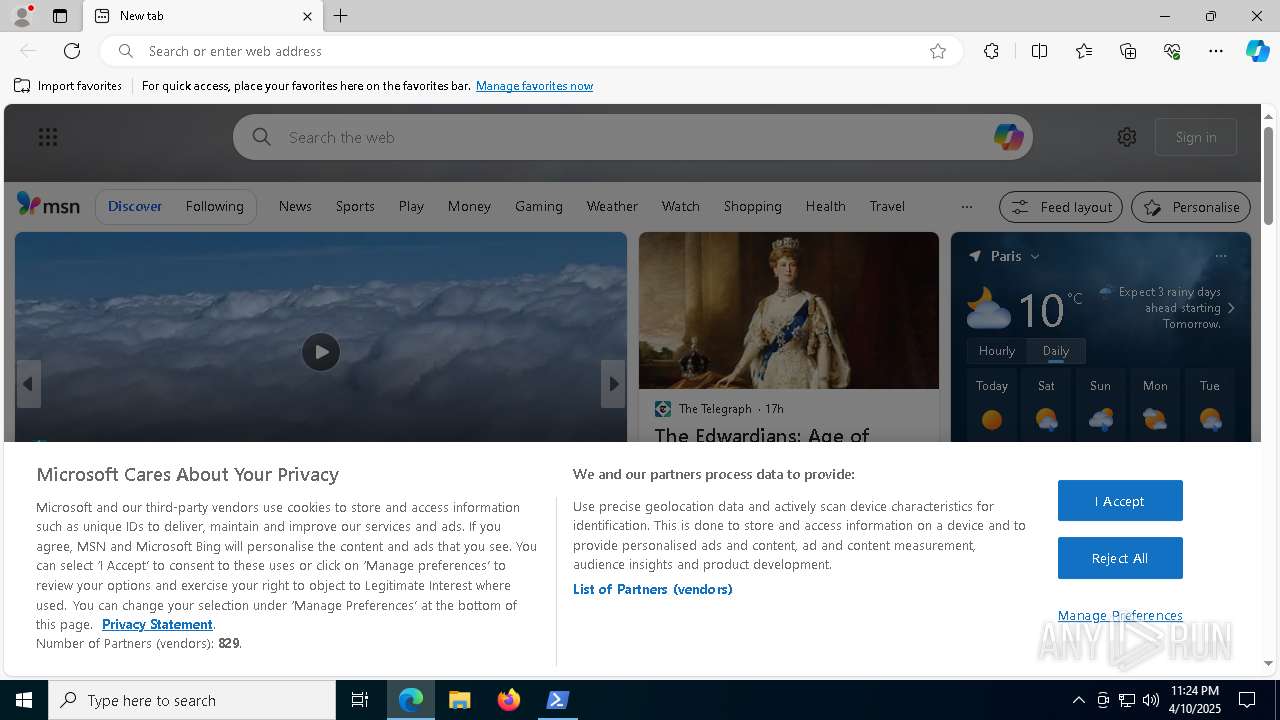
Task: Open the Privacy Statement link
Action: tap(157, 624)
